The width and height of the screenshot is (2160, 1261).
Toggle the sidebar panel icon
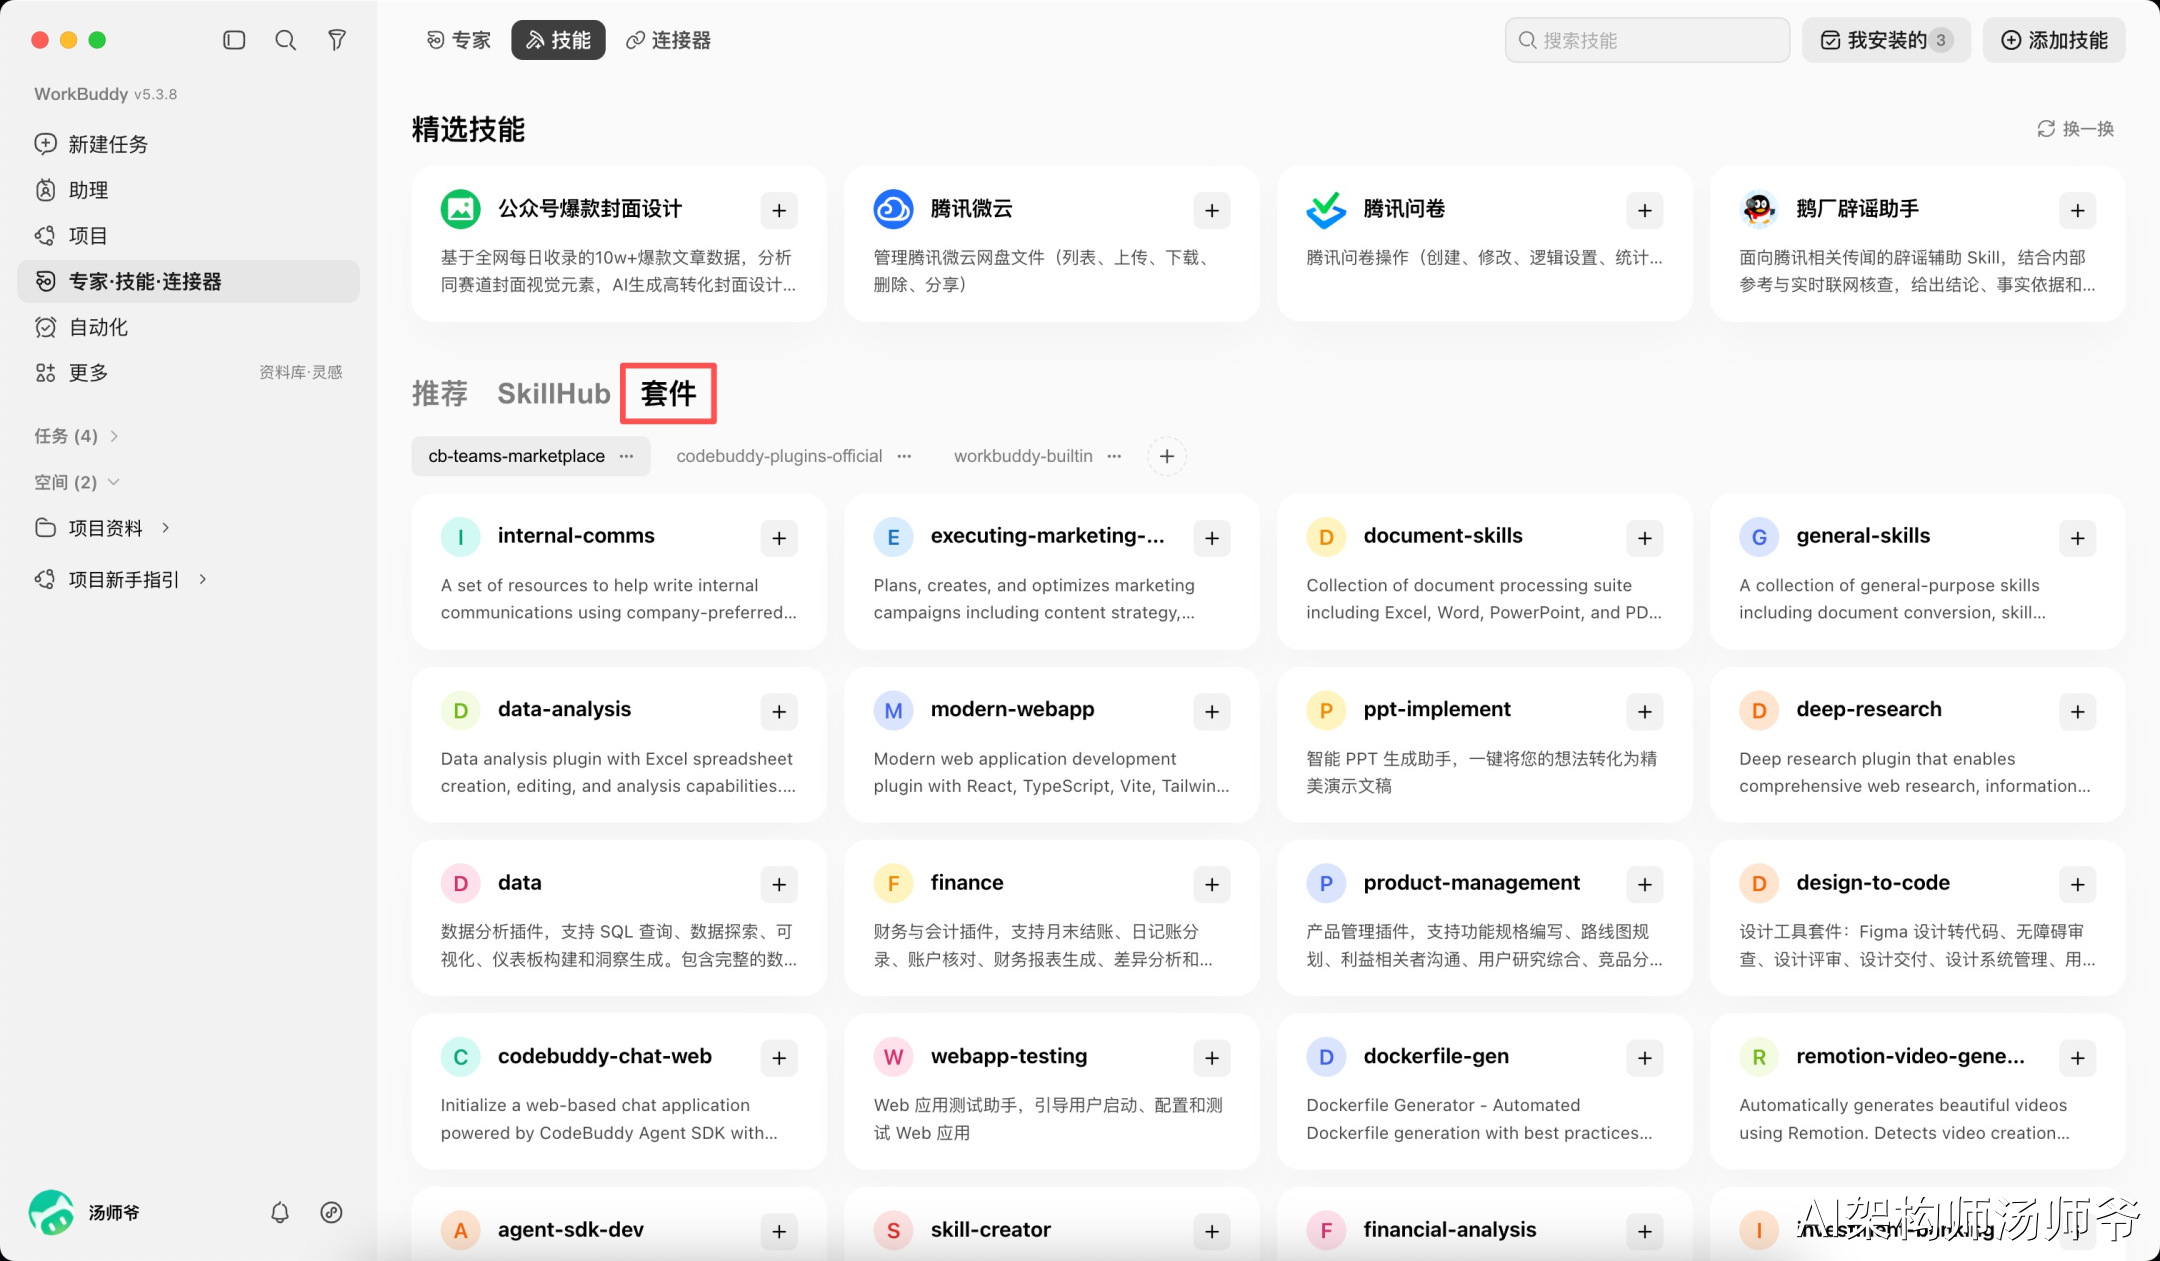tap(234, 40)
